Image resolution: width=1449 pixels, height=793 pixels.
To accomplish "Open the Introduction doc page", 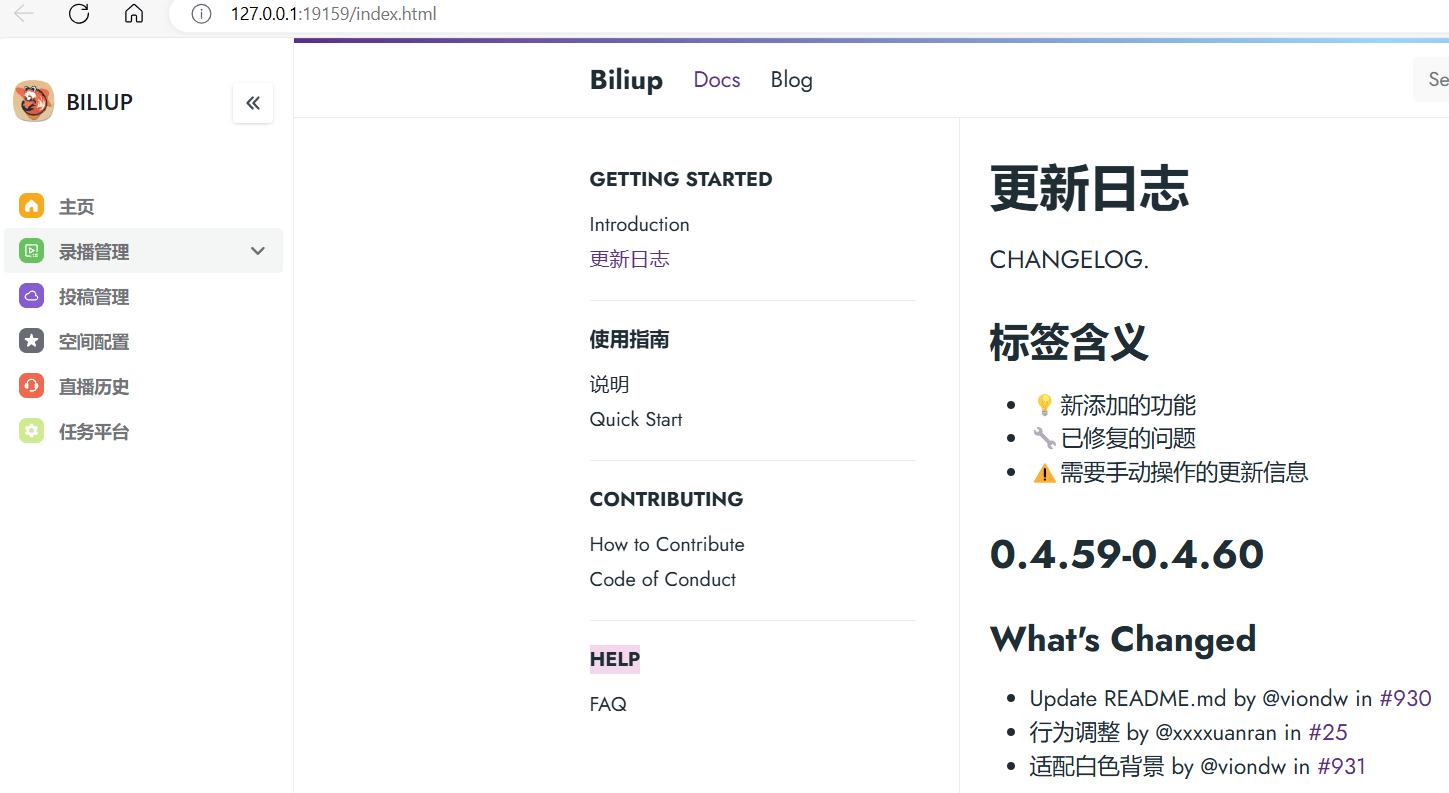I will tap(639, 224).
